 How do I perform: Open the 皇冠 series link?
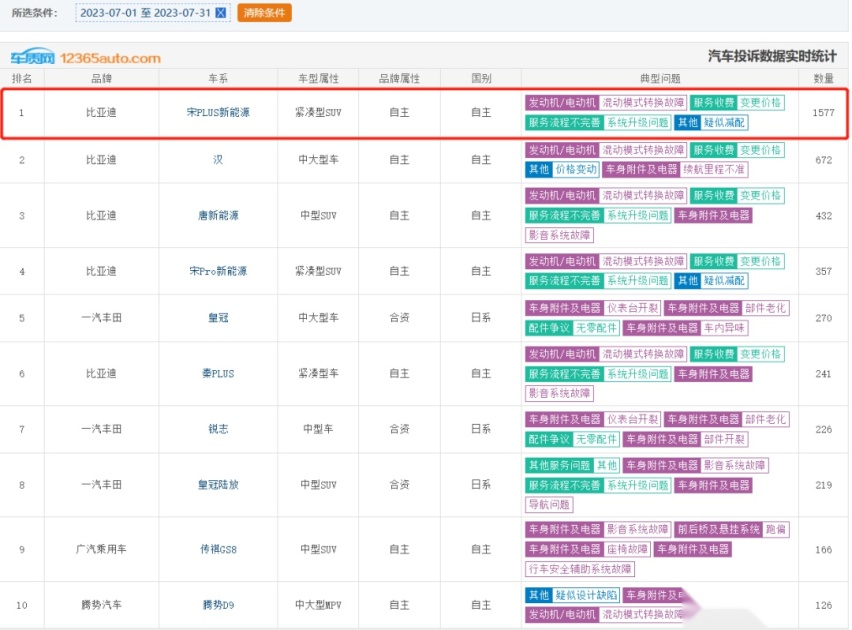point(218,317)
